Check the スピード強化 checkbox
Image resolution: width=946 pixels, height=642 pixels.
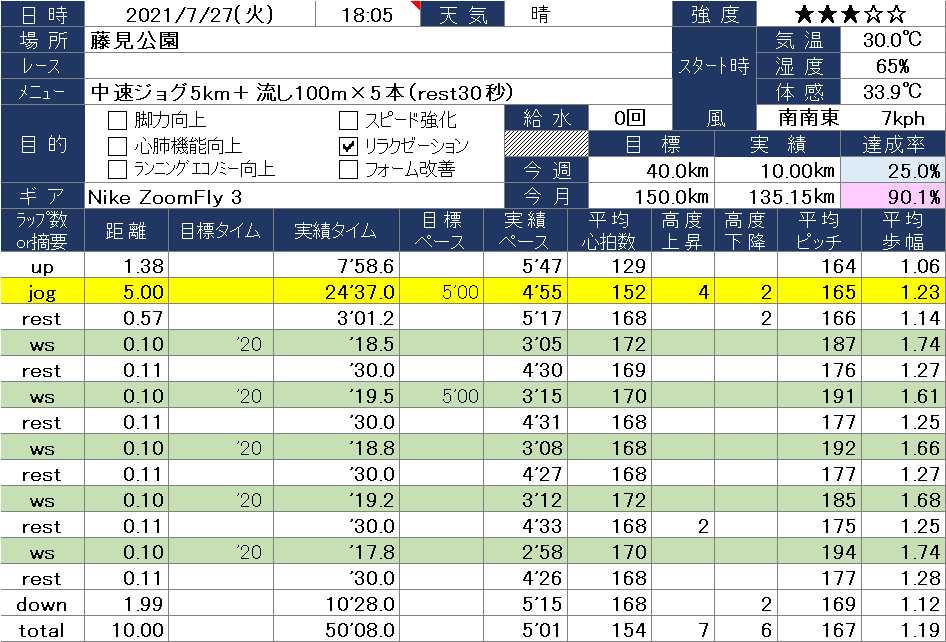(348, 121)
